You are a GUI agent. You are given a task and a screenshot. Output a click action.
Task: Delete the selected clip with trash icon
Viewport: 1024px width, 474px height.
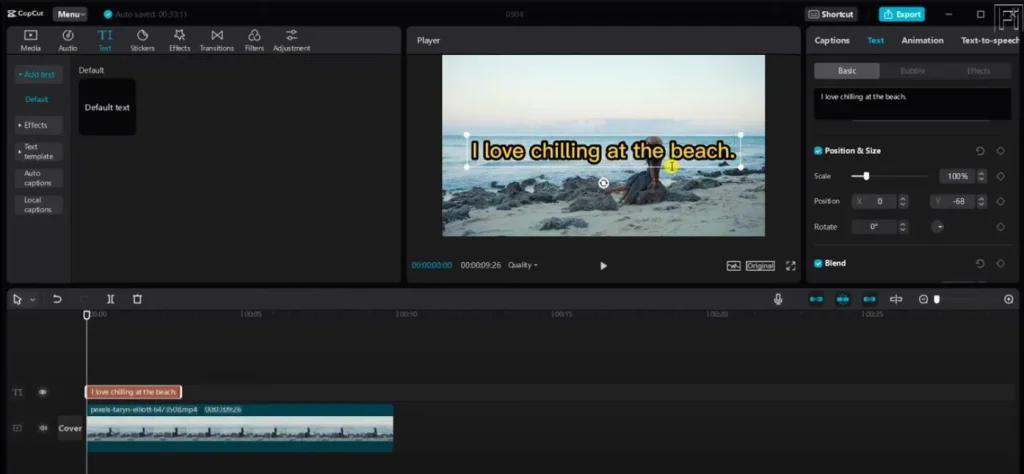(137, 299)
